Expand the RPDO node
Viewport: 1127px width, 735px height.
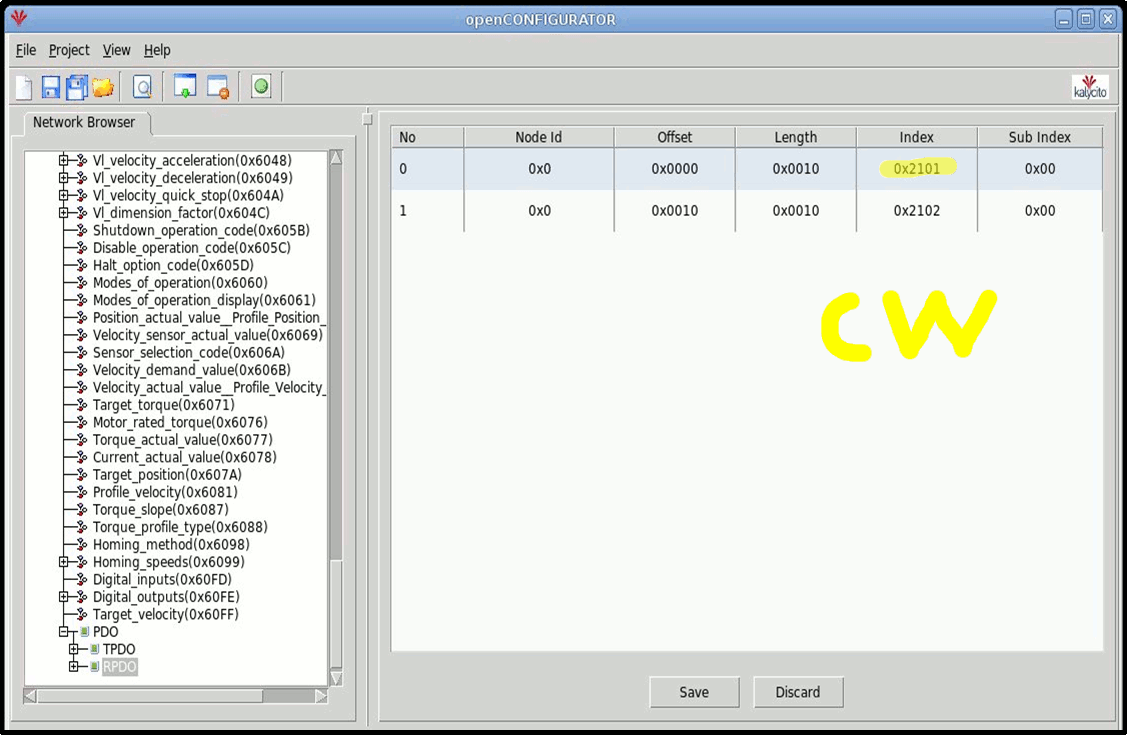73,667
